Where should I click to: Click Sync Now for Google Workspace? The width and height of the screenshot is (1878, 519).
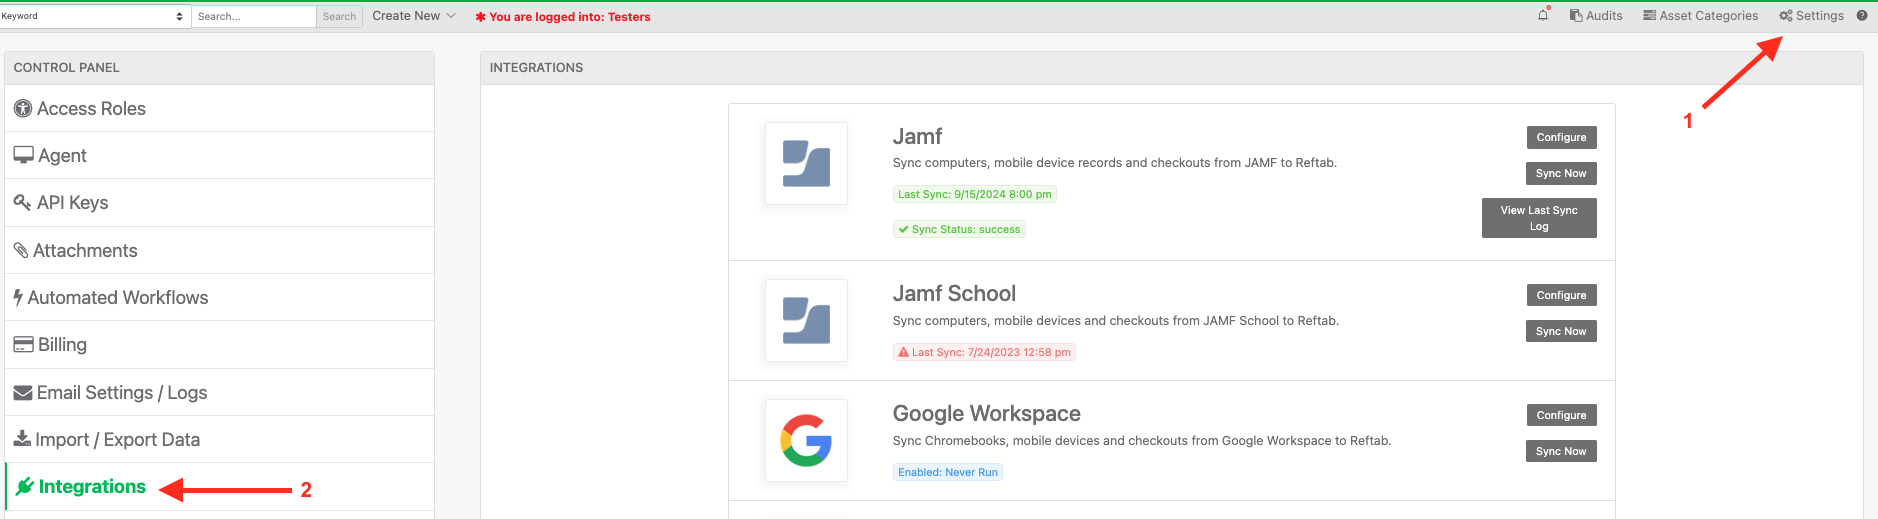pyautogui.click(x=1561, y=451)
